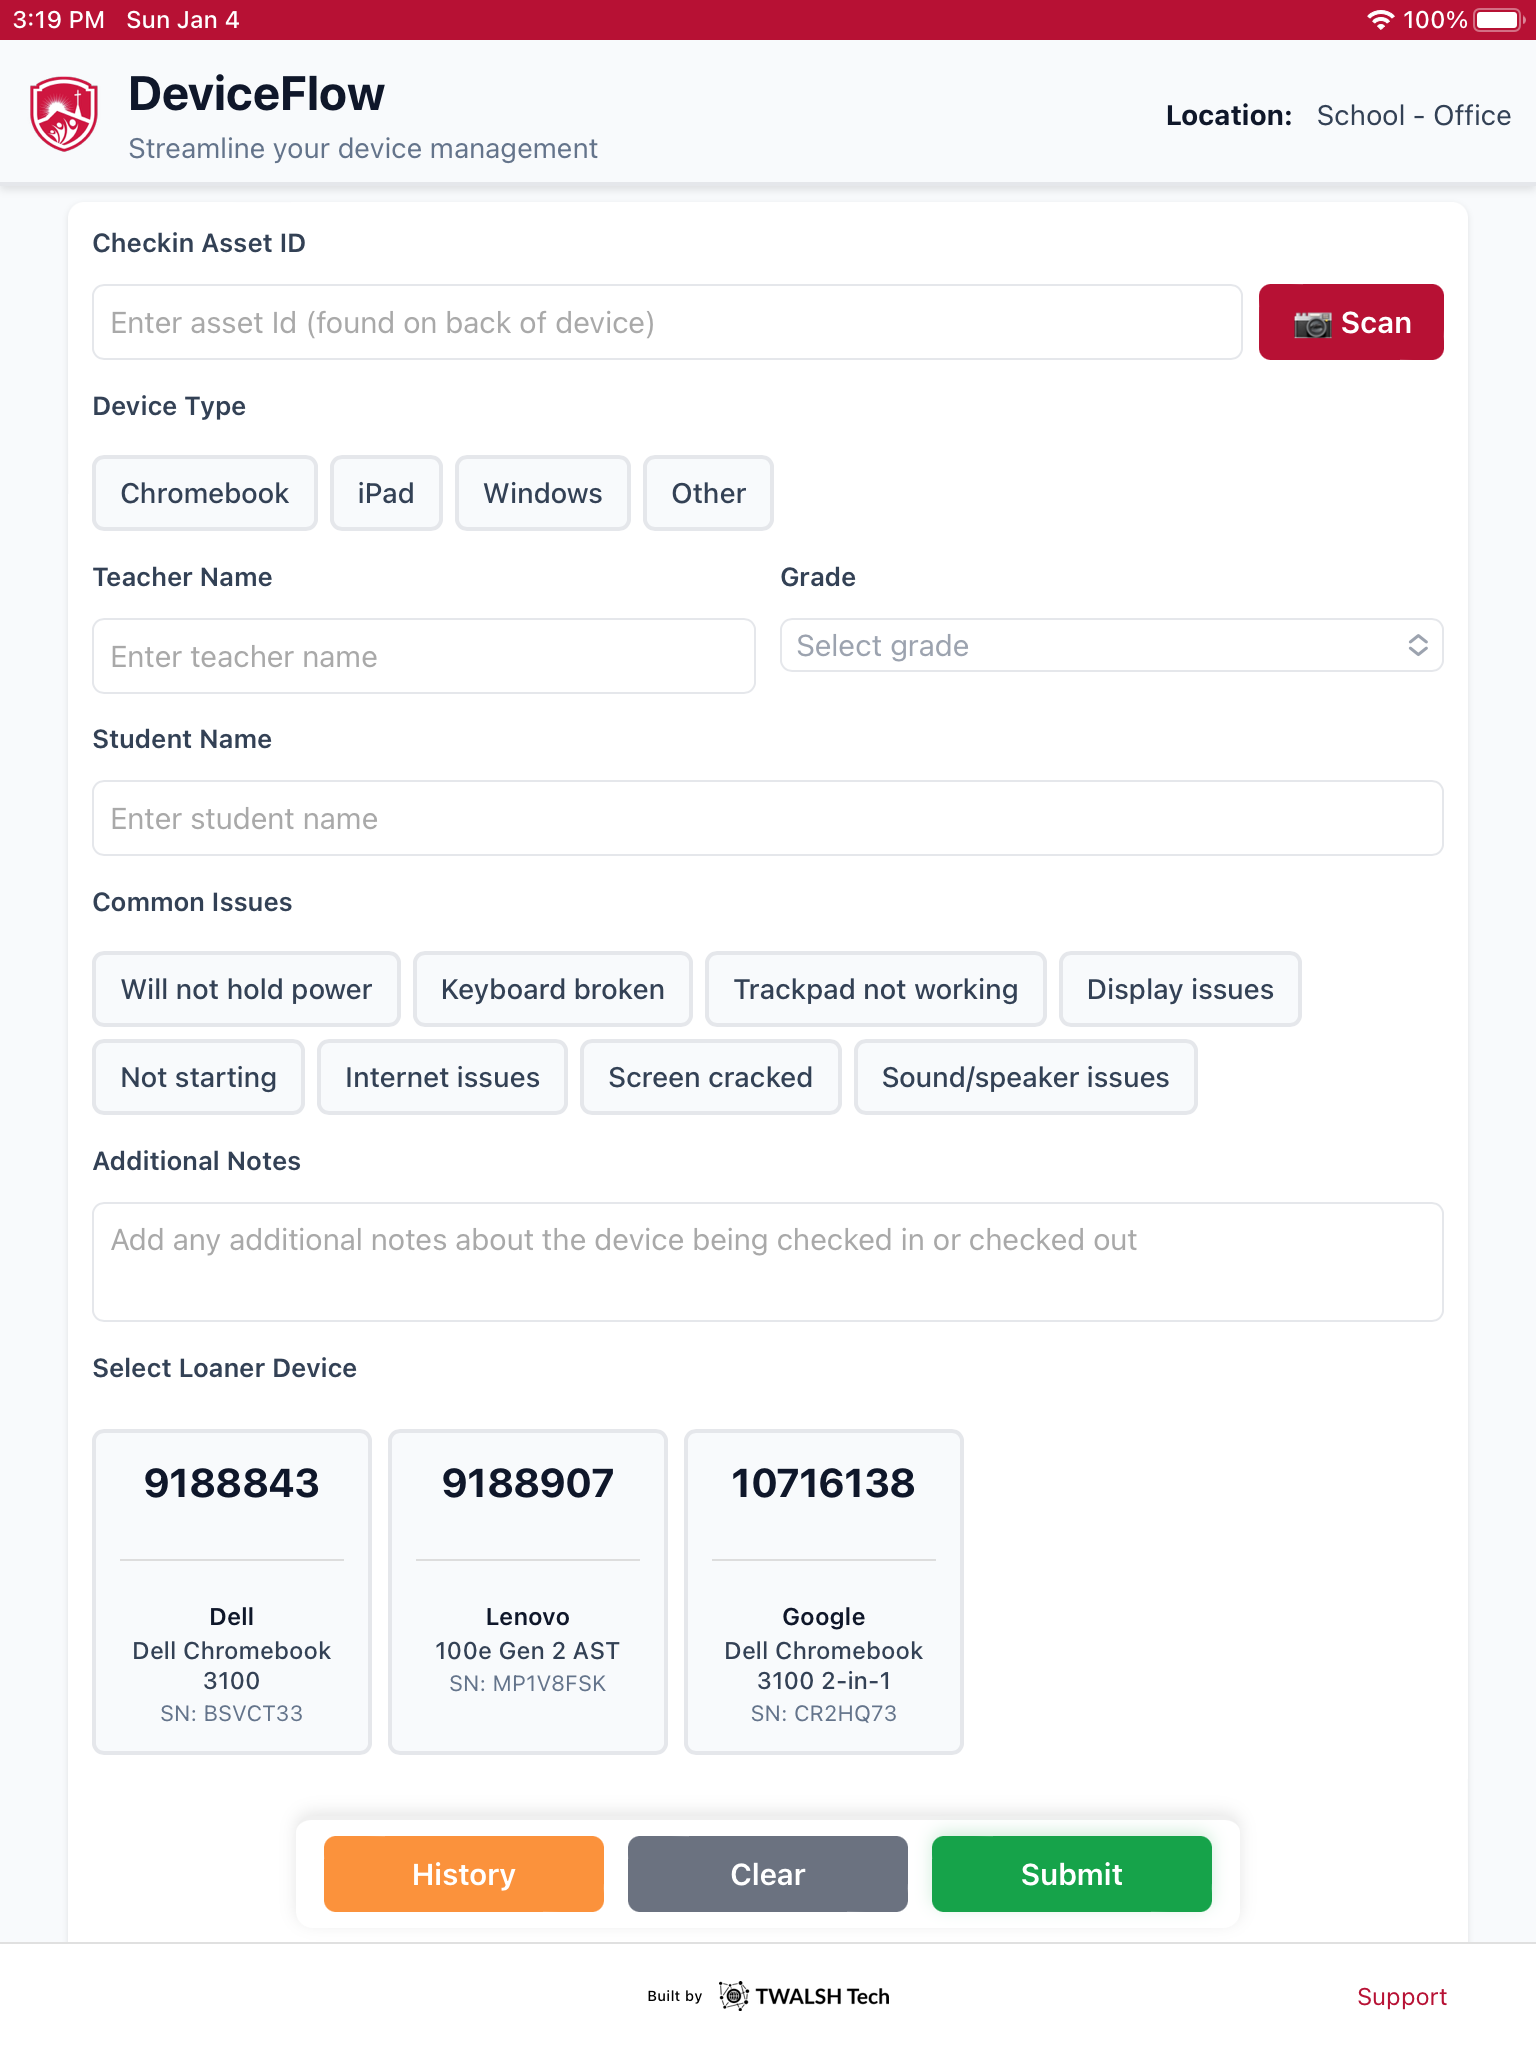Open the Select grade dropdown
The width and height of the screenshot is (1536, 2048).
tap(1110, 645)
